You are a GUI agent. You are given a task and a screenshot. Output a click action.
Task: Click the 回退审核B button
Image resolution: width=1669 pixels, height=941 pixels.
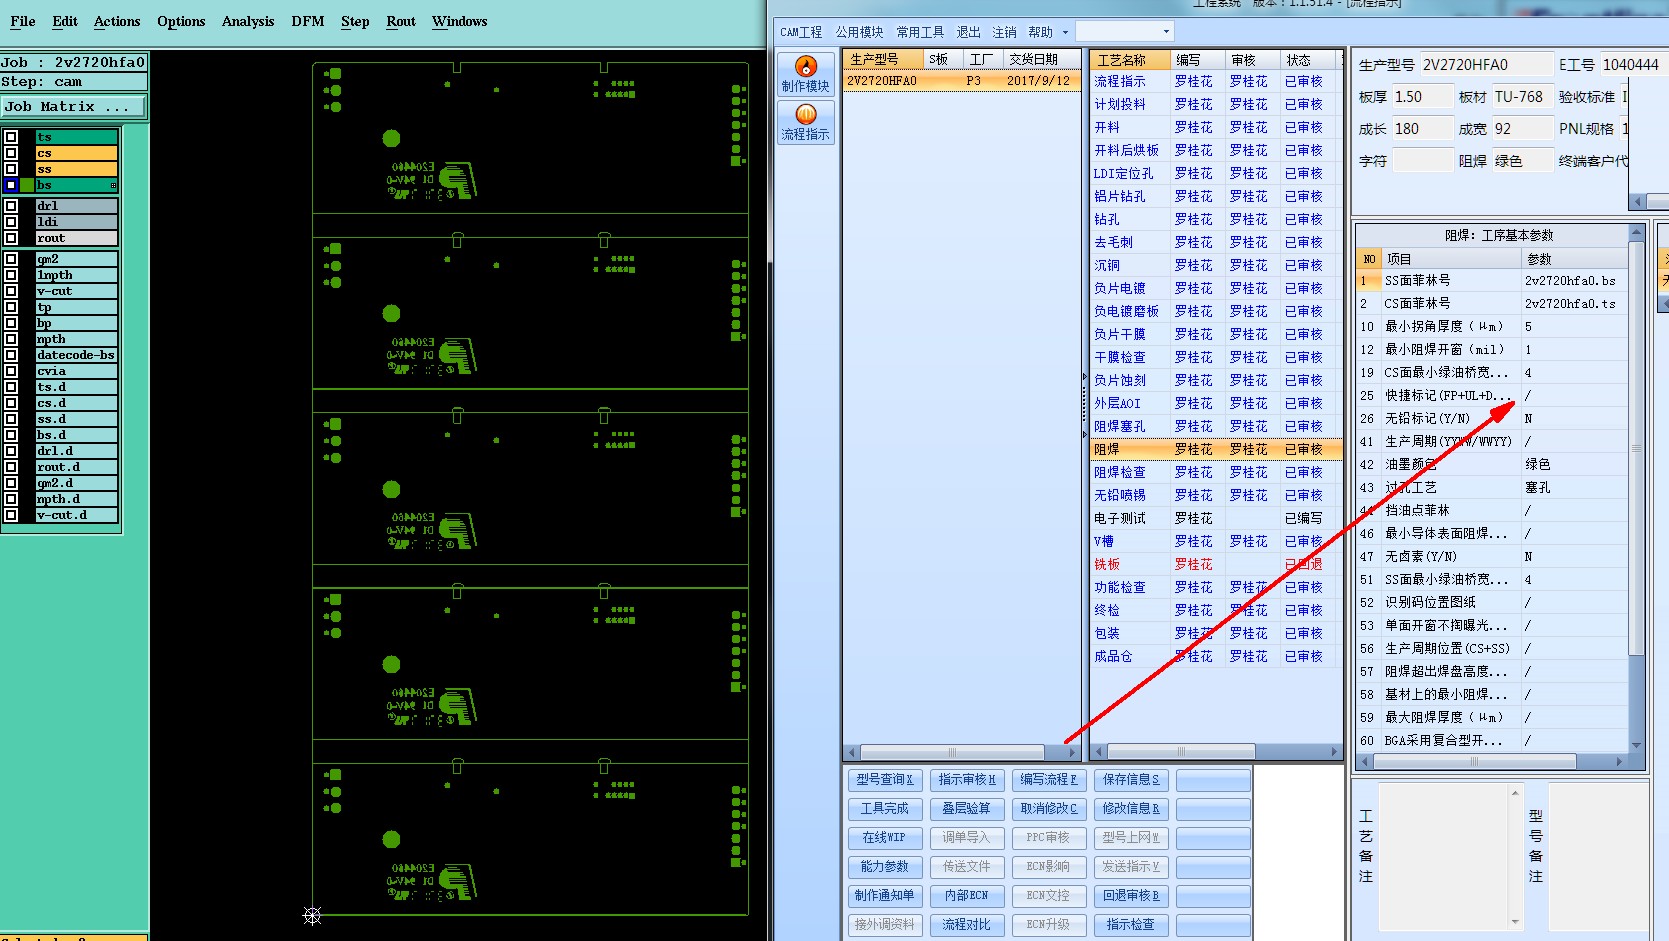coord(1131,896)
